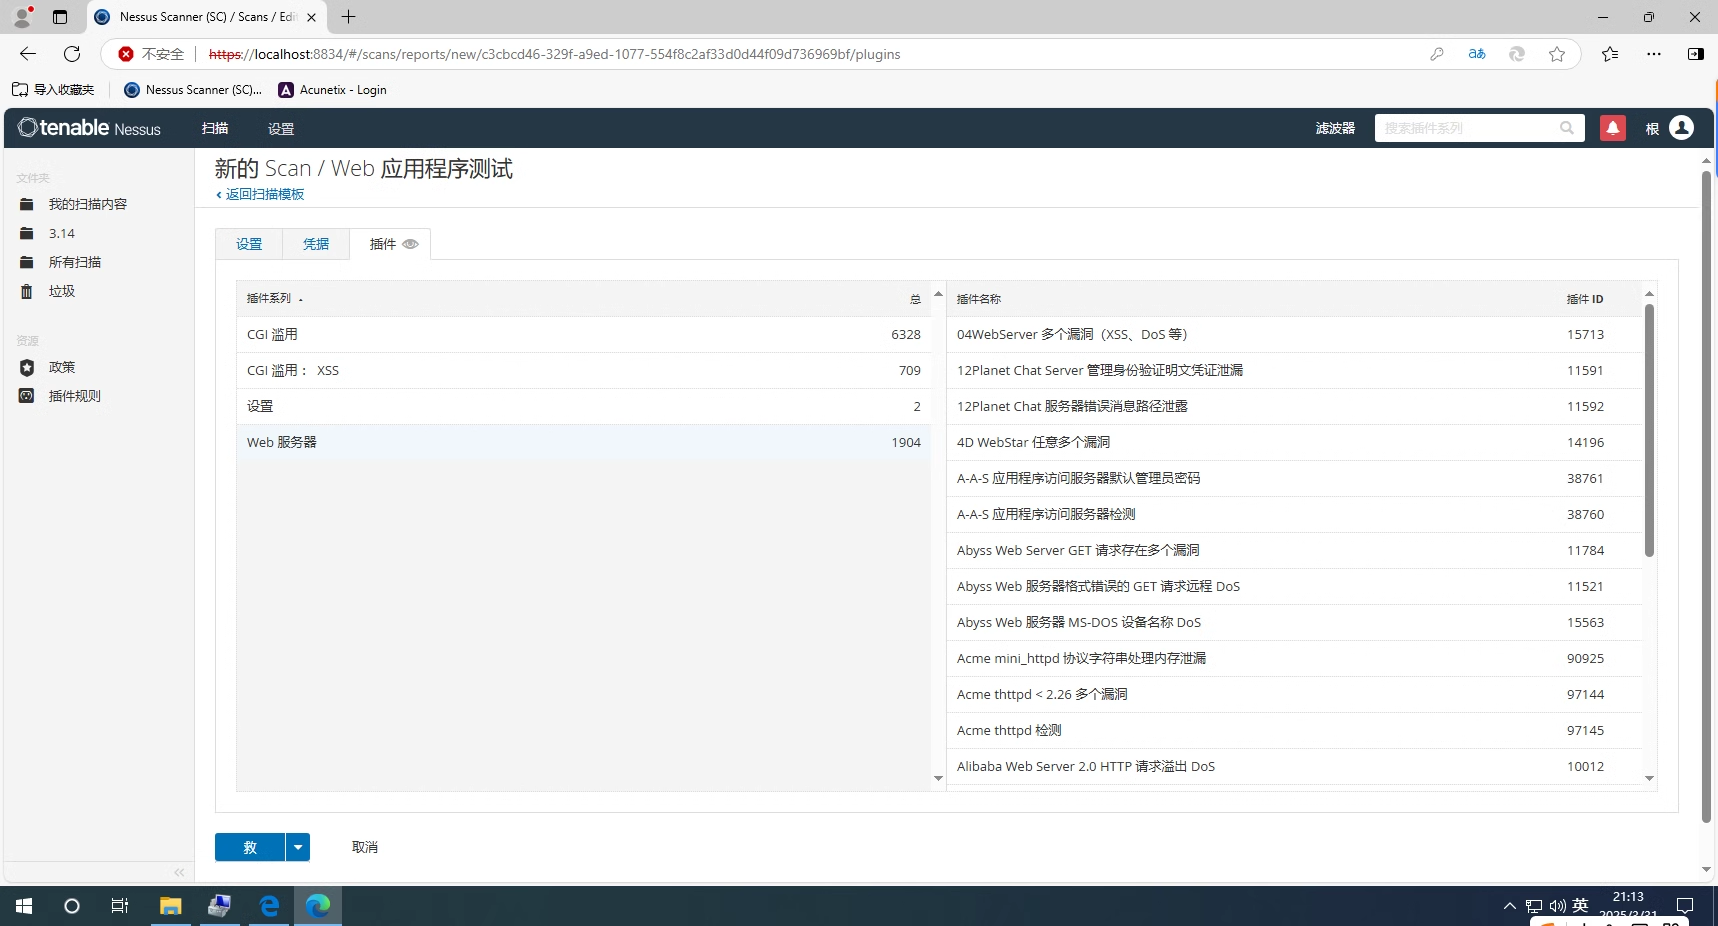
Task: Open Windows Task View on taskbar
Action: point(119,906)
